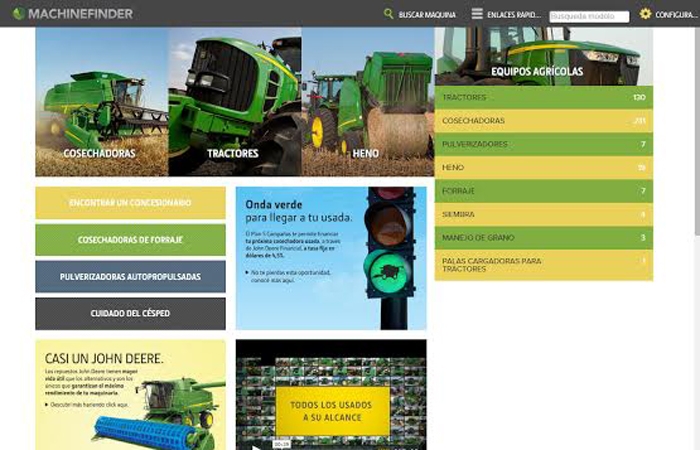Click Todos los usados video thumbnail
The width and height of the screenshot is (700, 450).
coord(331,395)
